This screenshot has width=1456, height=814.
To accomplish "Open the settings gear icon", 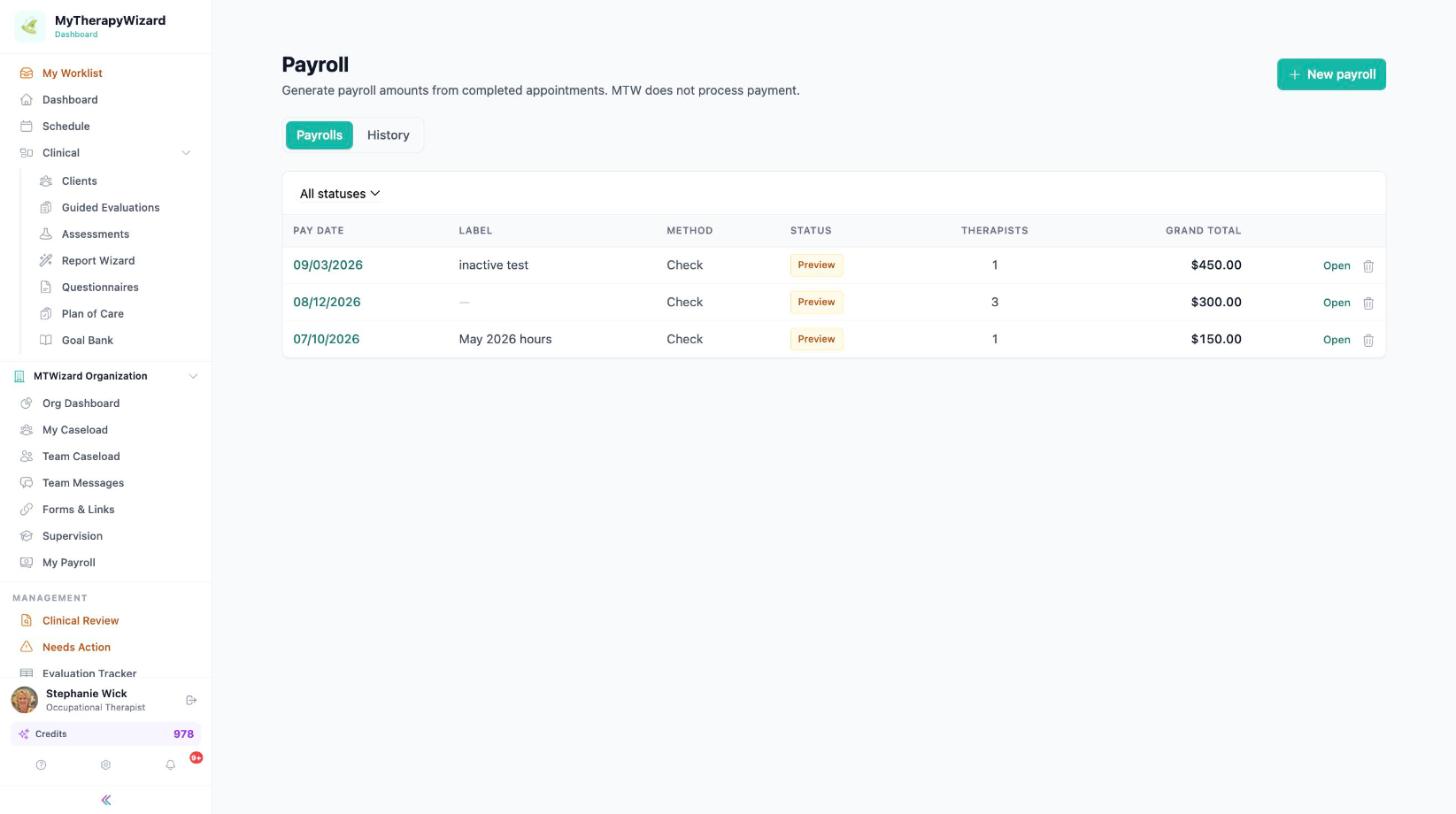I will [x=105, y=765].
